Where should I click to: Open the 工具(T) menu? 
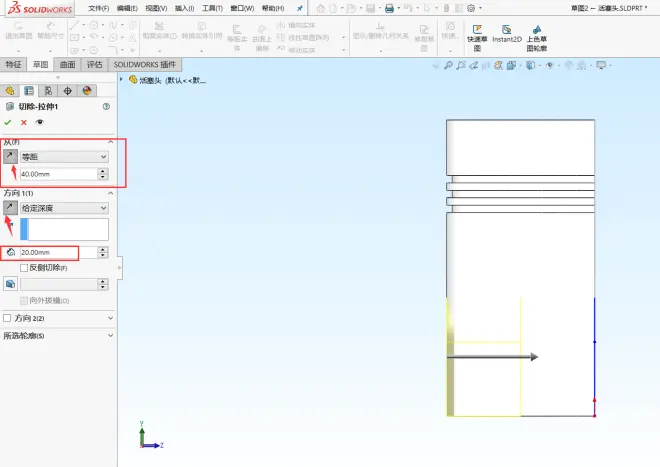(x=212, y=8)
